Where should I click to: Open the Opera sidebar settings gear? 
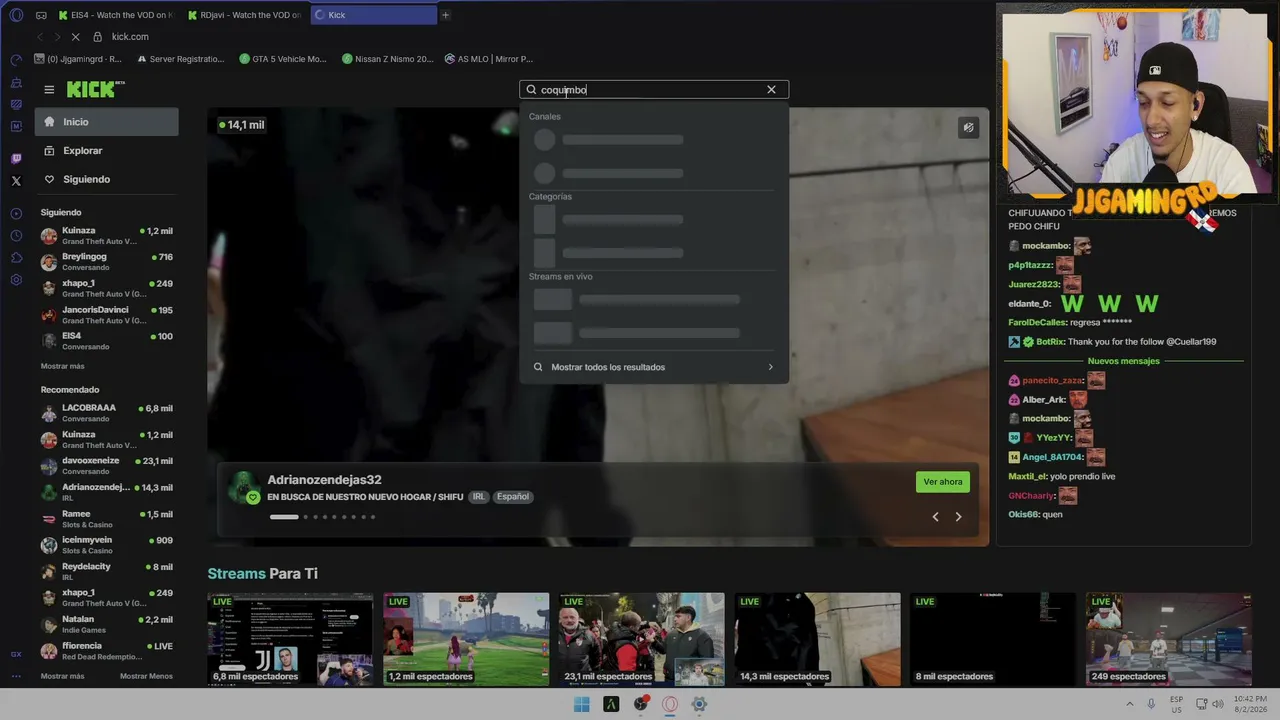[x=16, y=280]
